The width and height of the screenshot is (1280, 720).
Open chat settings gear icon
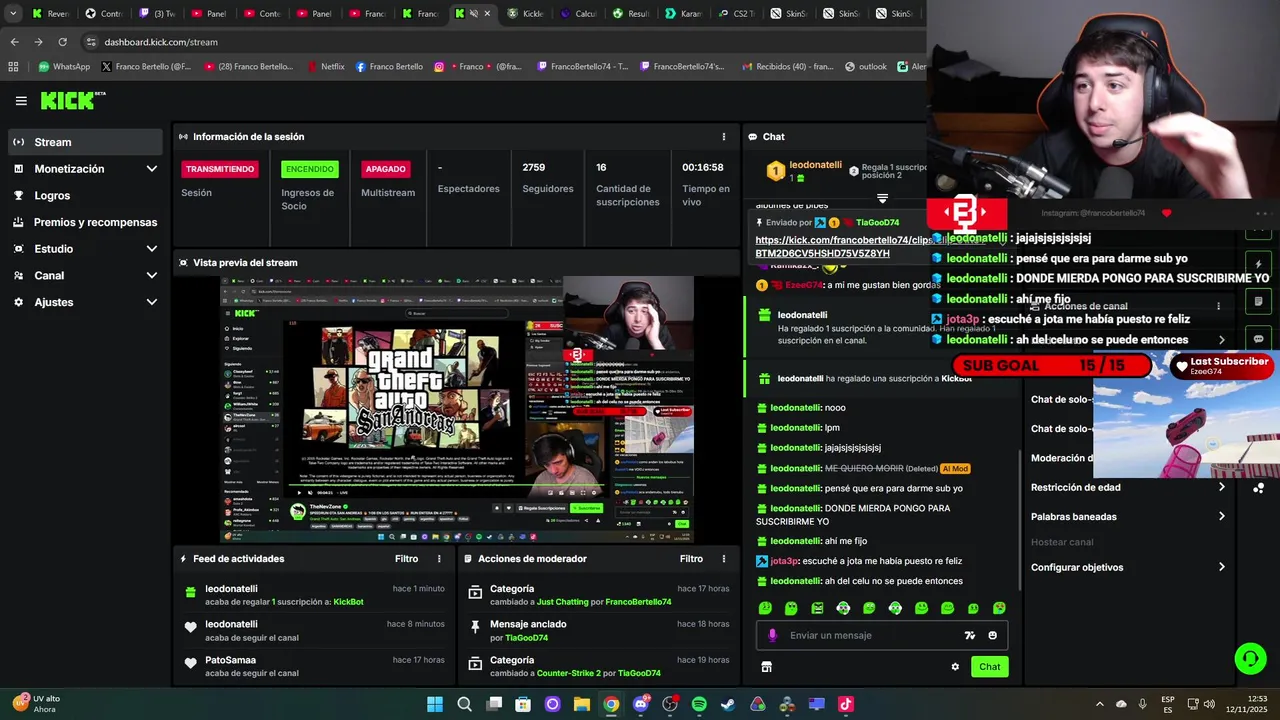click(955, 667)
